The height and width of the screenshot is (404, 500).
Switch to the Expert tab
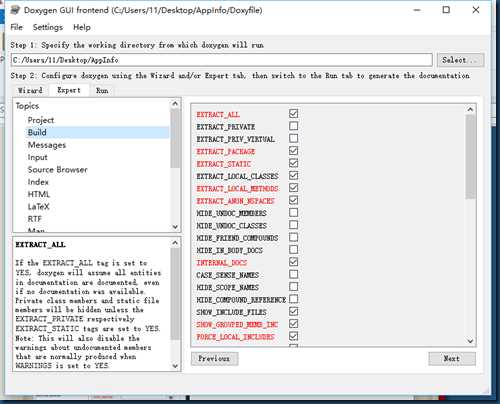coord(69,90)
